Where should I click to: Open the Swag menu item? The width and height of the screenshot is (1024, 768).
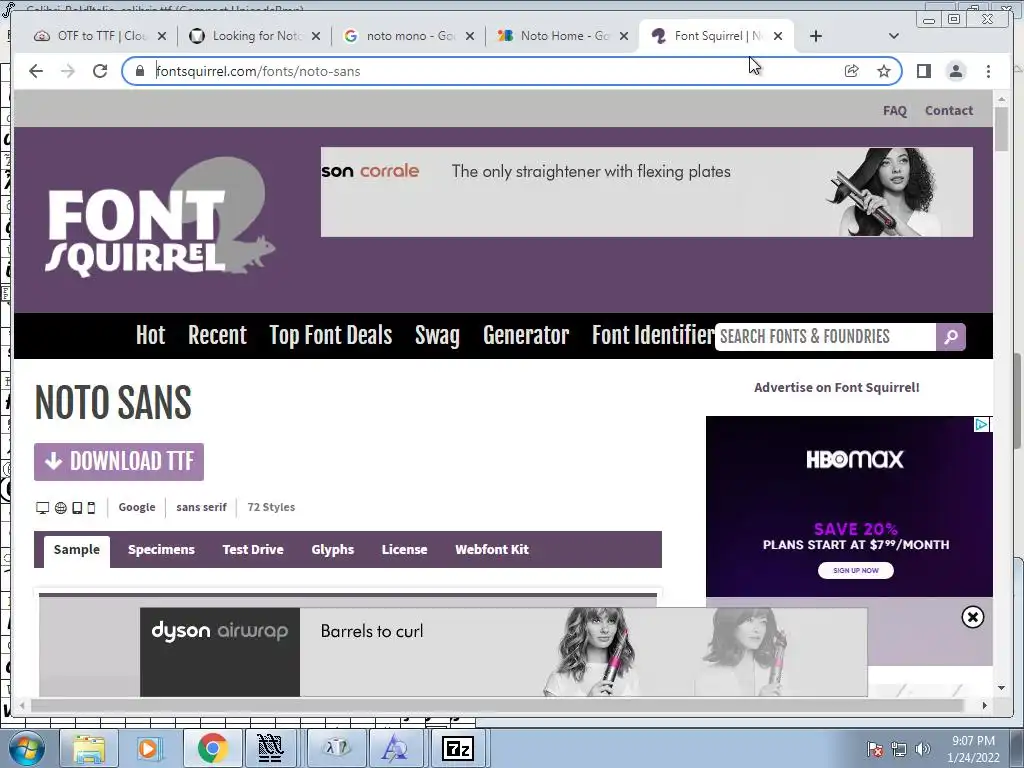(437, 336)
